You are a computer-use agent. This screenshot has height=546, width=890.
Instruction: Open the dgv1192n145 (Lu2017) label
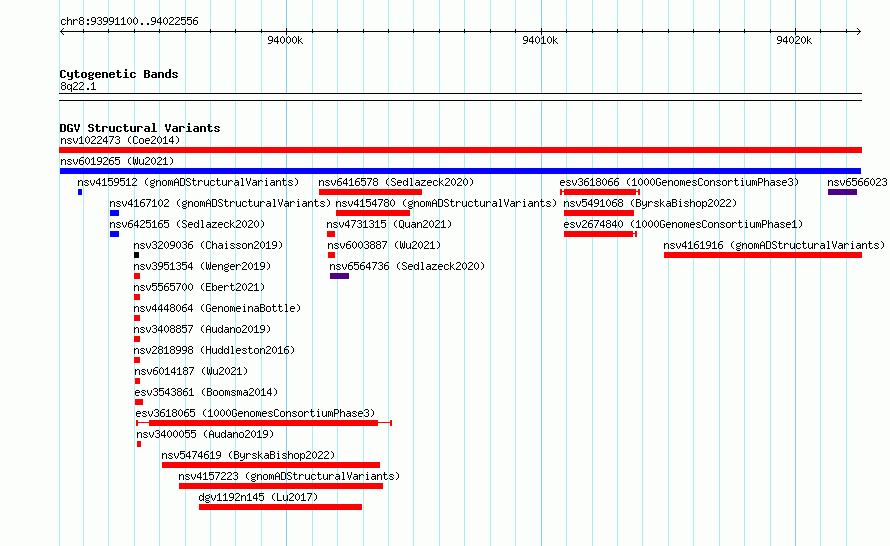258,497
